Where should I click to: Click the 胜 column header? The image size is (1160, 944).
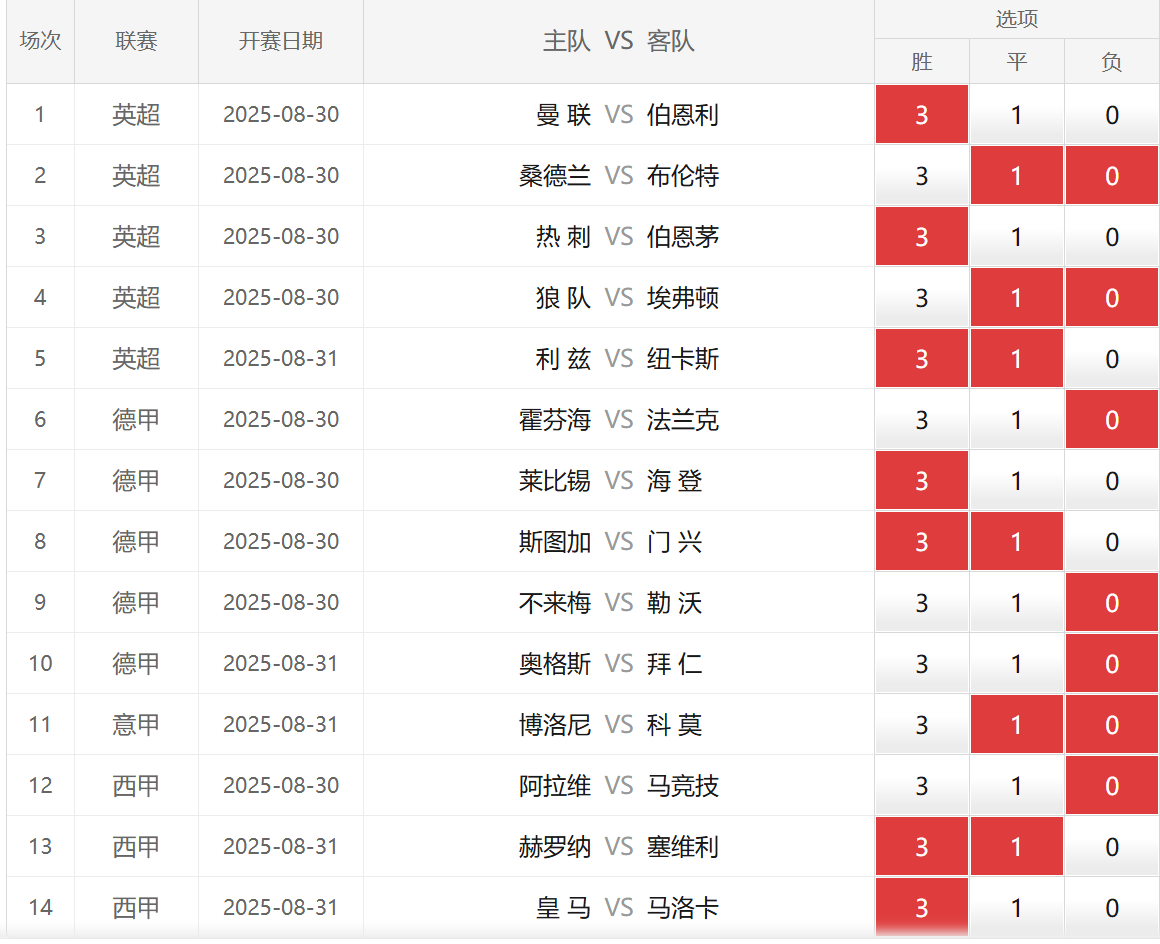[922, 61]
